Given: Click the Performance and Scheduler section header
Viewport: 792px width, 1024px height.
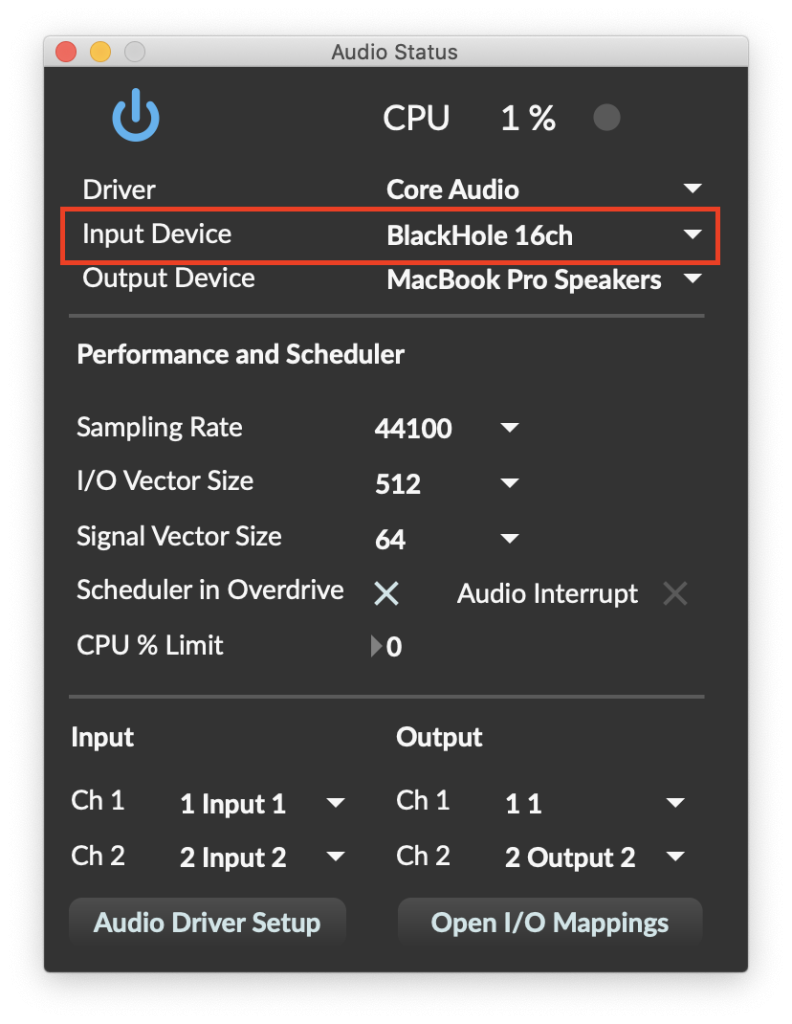Looking at the screenshot, I should tap(240, 354).
